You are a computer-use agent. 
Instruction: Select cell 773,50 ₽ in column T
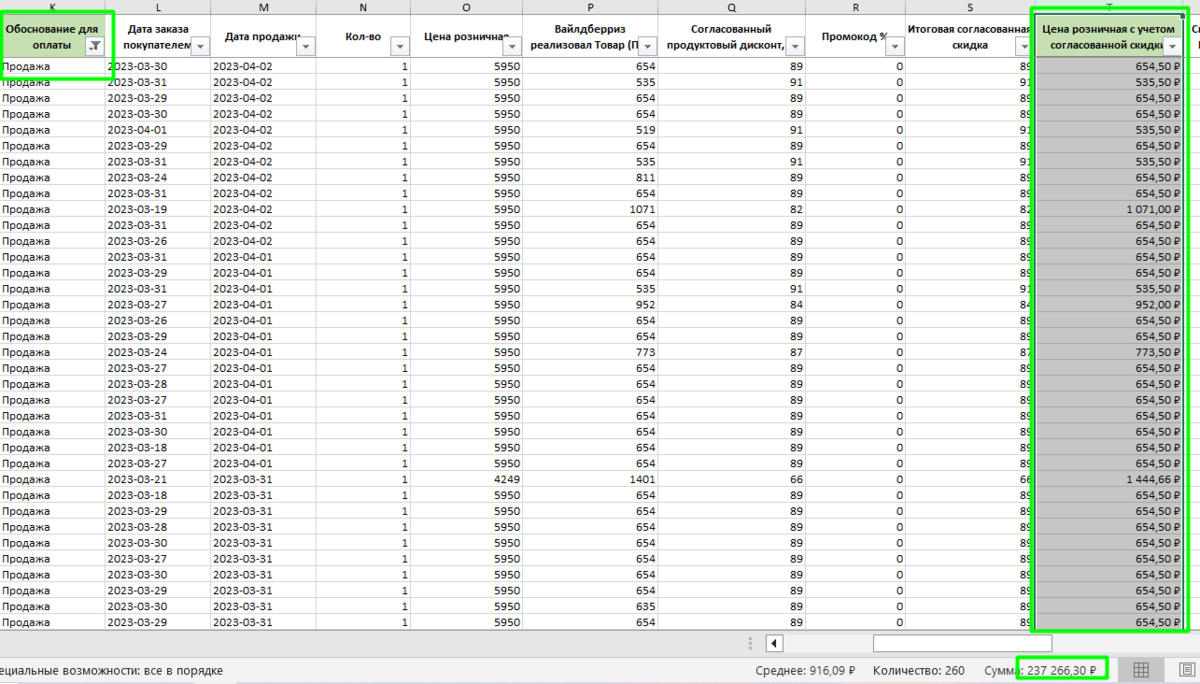coord(1110,353)
